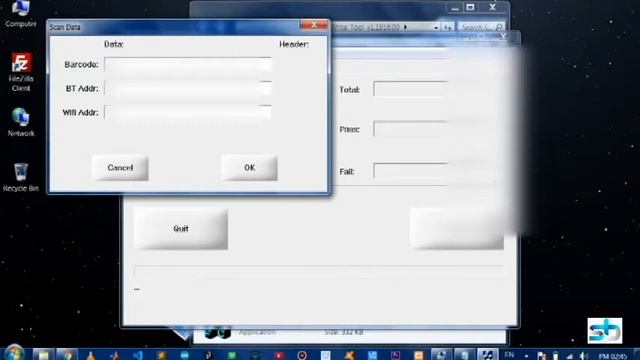Screen dimensions: 640x360
Task: Close the background Explorer window
Action: tap(493, 7)
